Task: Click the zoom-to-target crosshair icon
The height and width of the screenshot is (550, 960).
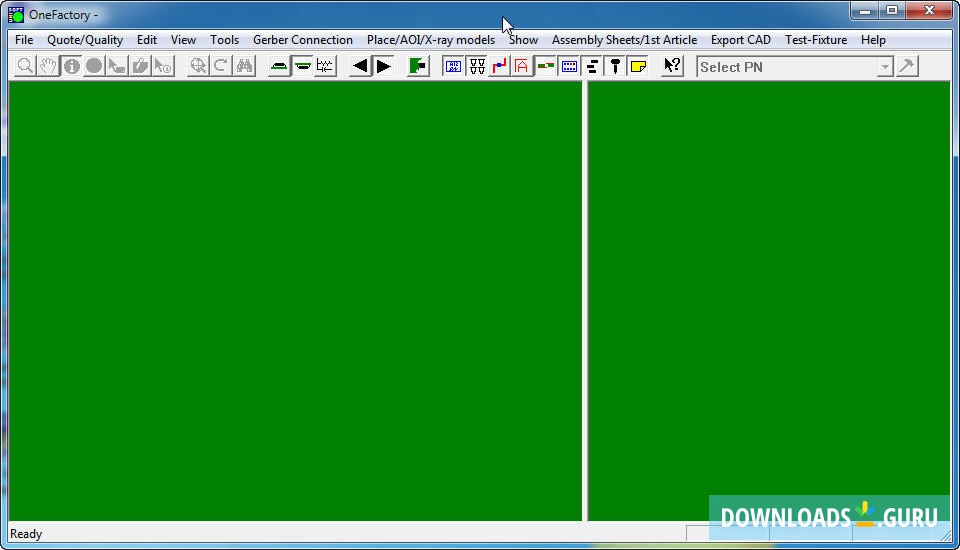Action: tap(198, 66)
